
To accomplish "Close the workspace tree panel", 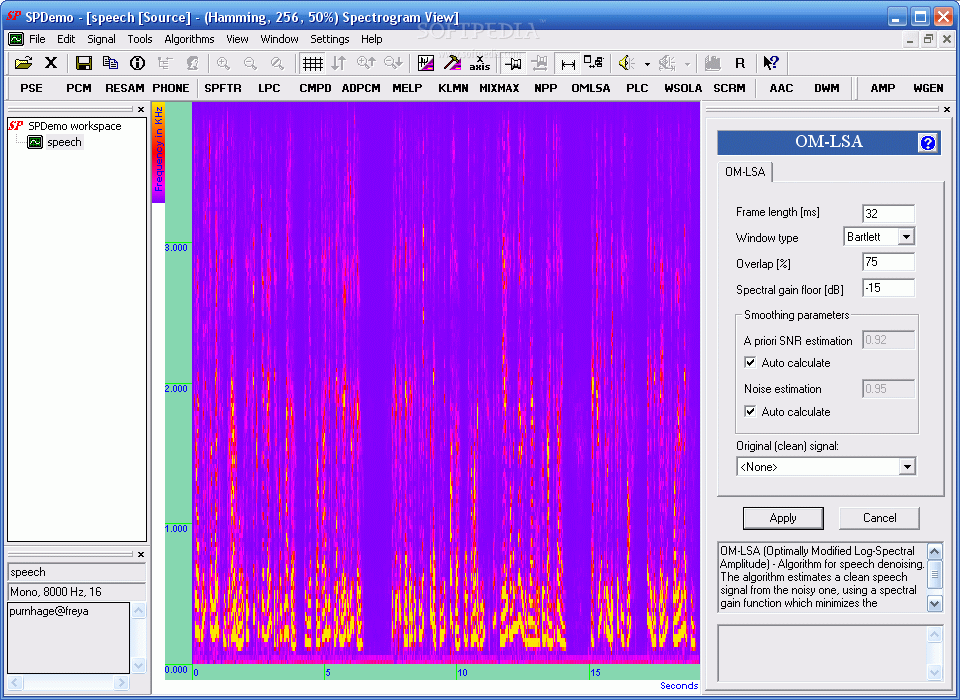I will (x=141, y=110).
